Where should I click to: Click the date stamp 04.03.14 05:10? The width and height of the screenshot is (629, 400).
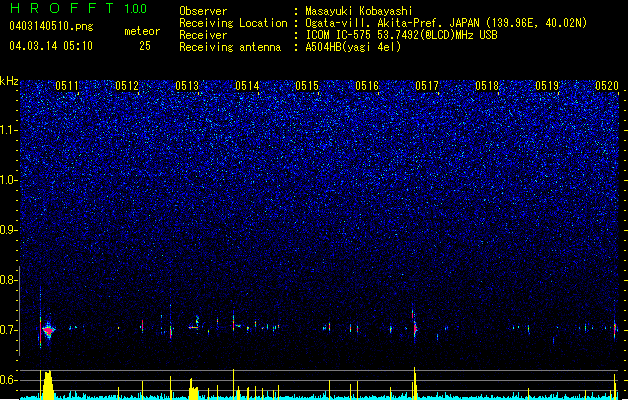[x=51, y=46]
